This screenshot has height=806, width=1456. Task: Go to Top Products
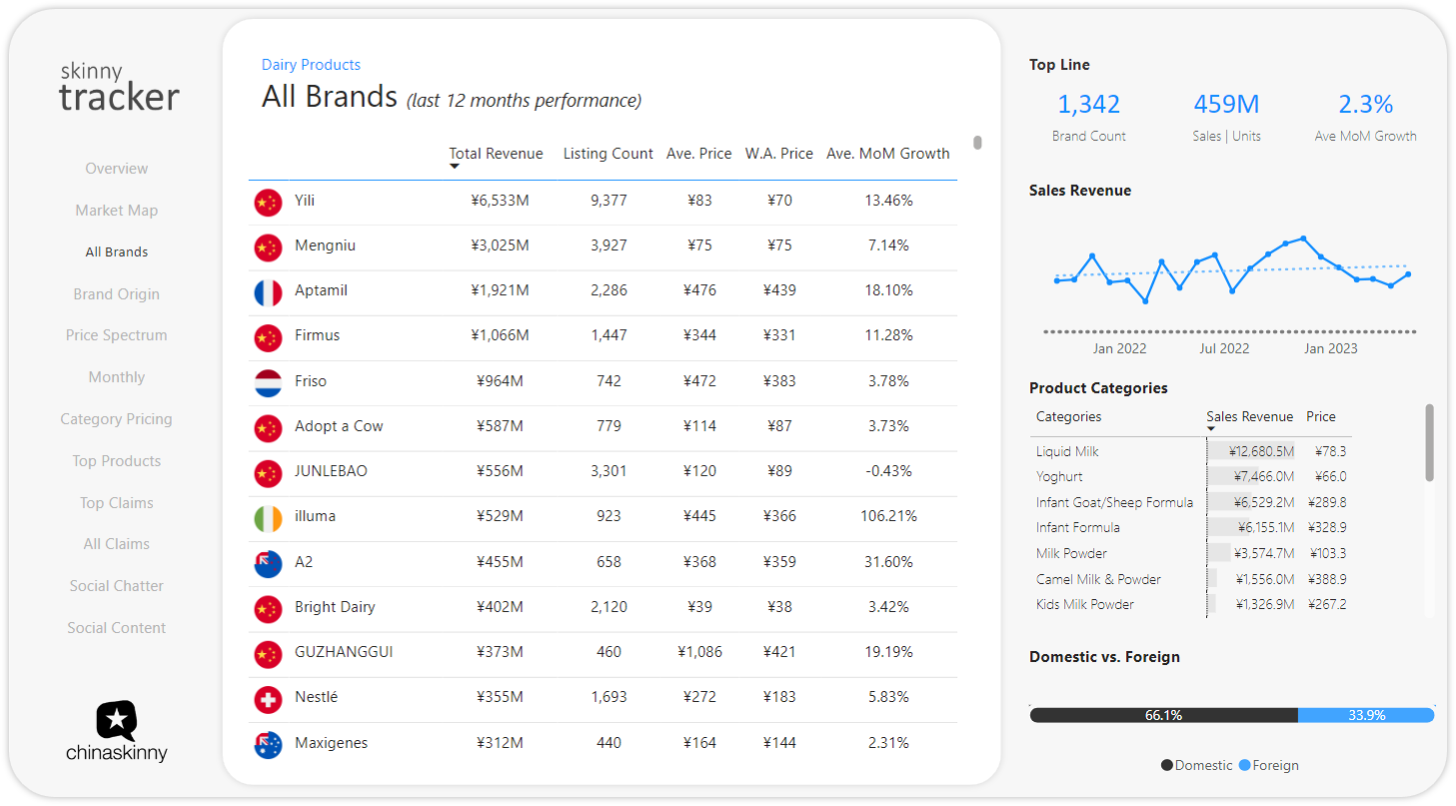click(x=117, y=461)
